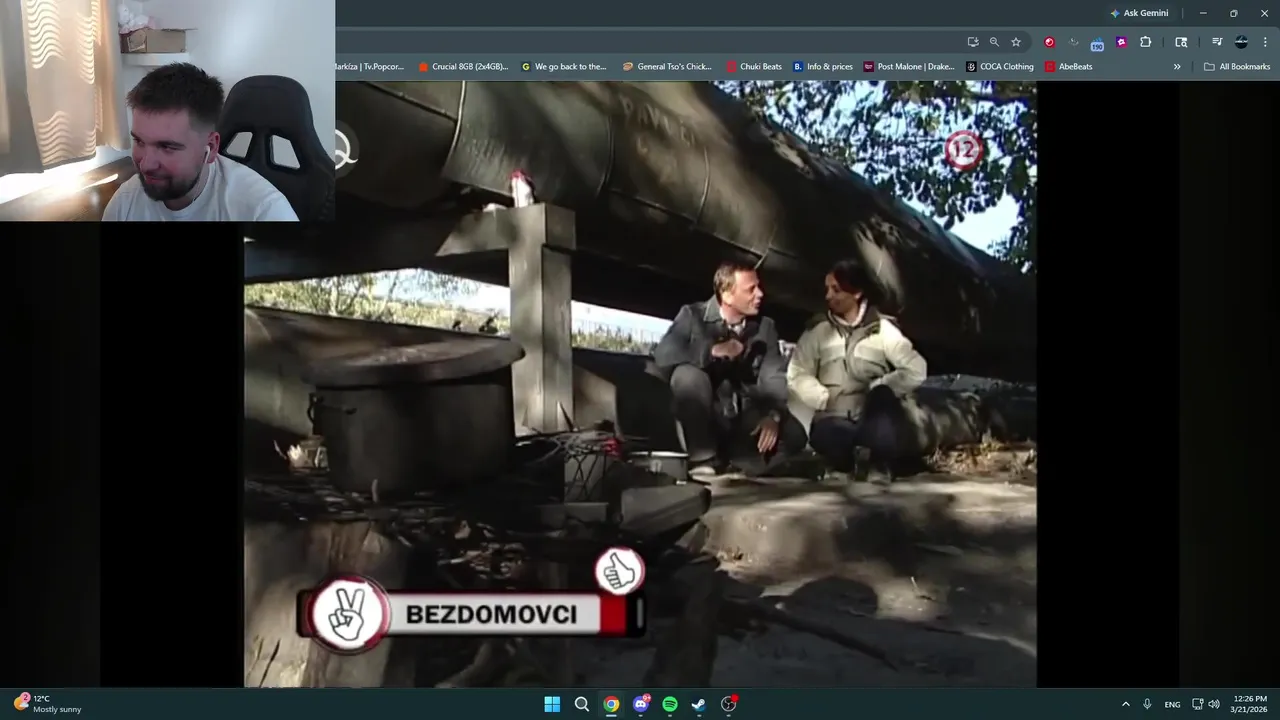The image size is (1280, 720).
Task: Open Steam from the taskbar
Action: point(699,704)
